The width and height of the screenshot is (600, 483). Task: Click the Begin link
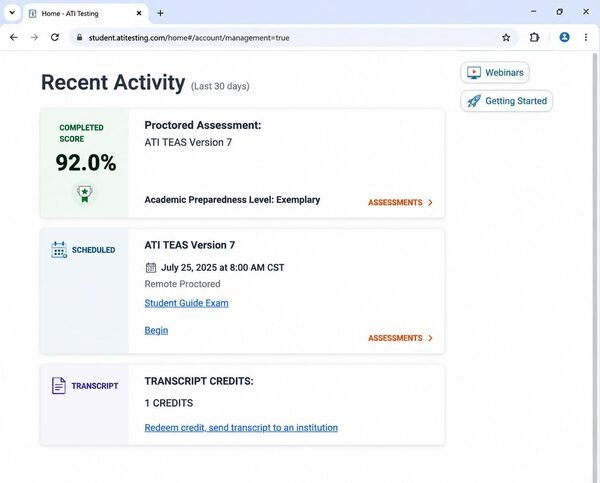[x=156, y=330]
